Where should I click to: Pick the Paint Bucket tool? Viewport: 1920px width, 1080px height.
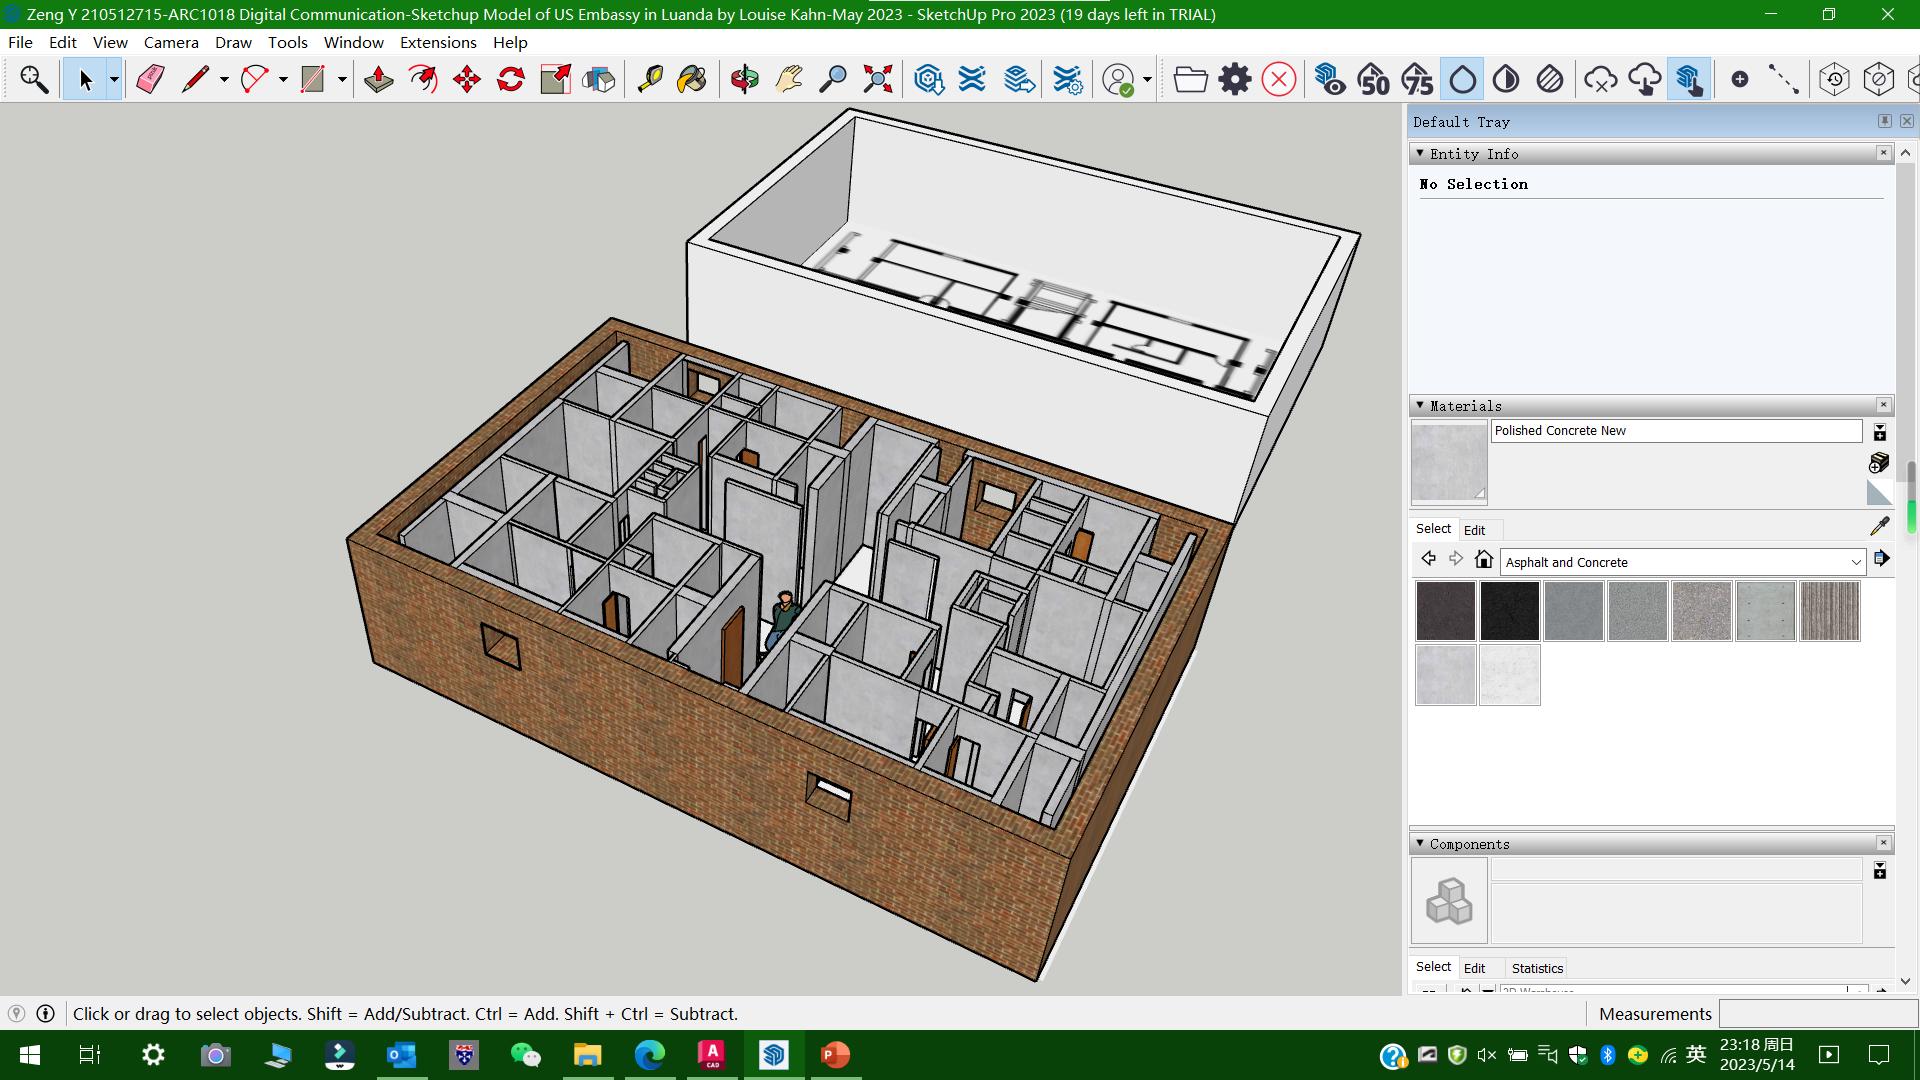(x=691, y=79)
